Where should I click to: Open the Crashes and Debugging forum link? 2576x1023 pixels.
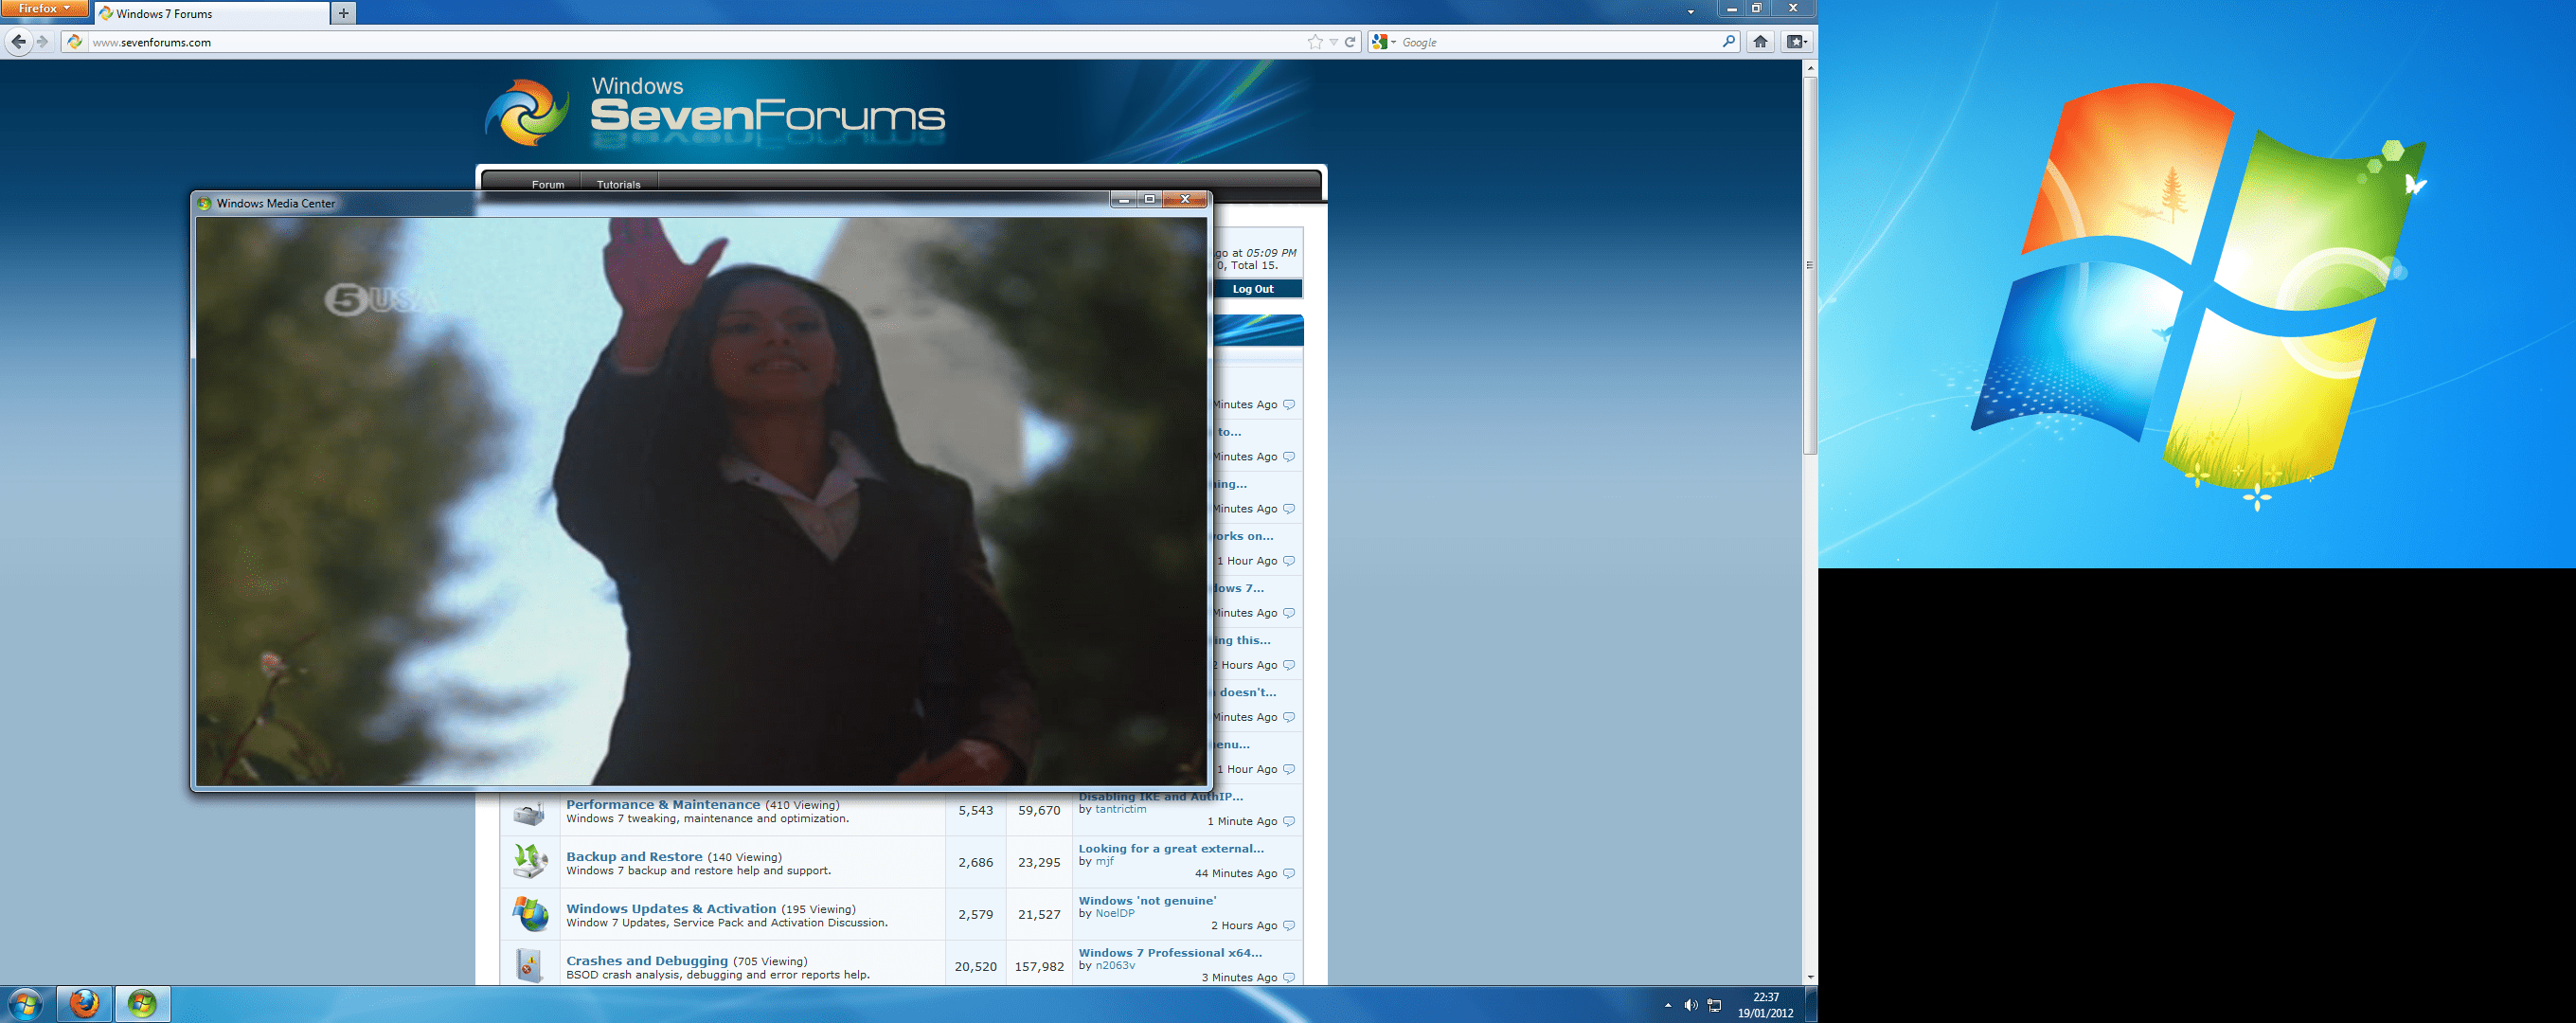(647, 960)
